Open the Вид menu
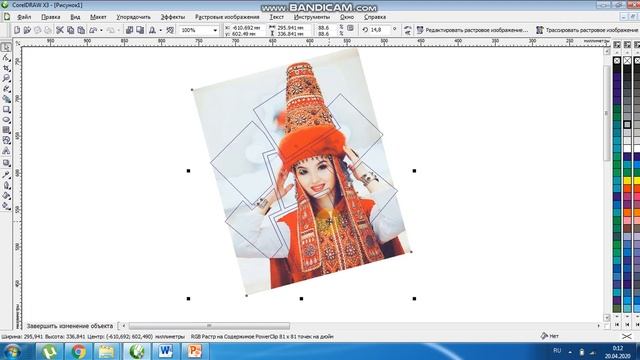The height and width of the screenshot is (360, 640). click(75, 17)
